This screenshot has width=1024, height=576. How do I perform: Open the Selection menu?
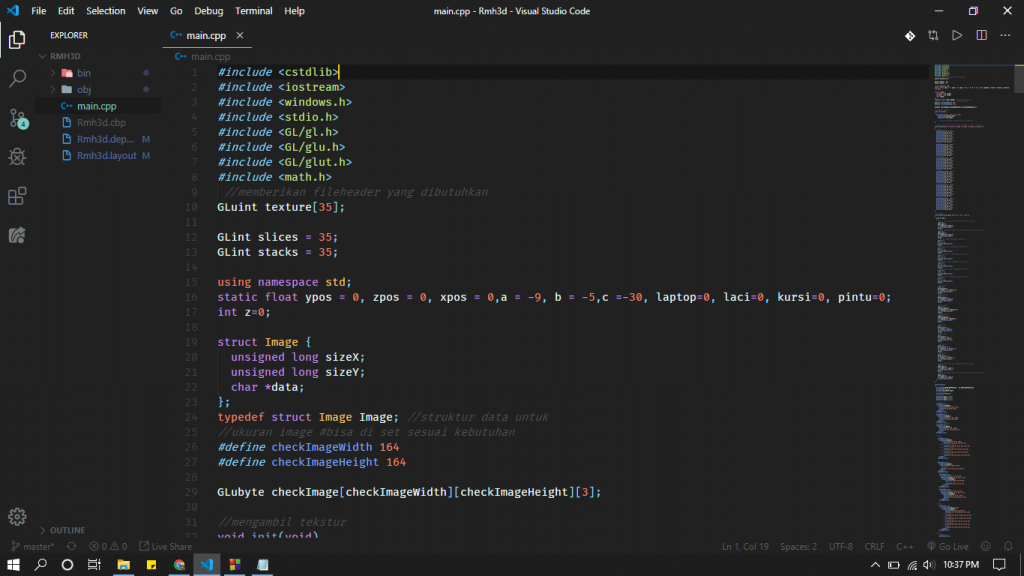pyautogui.click(x=105, y=11)
